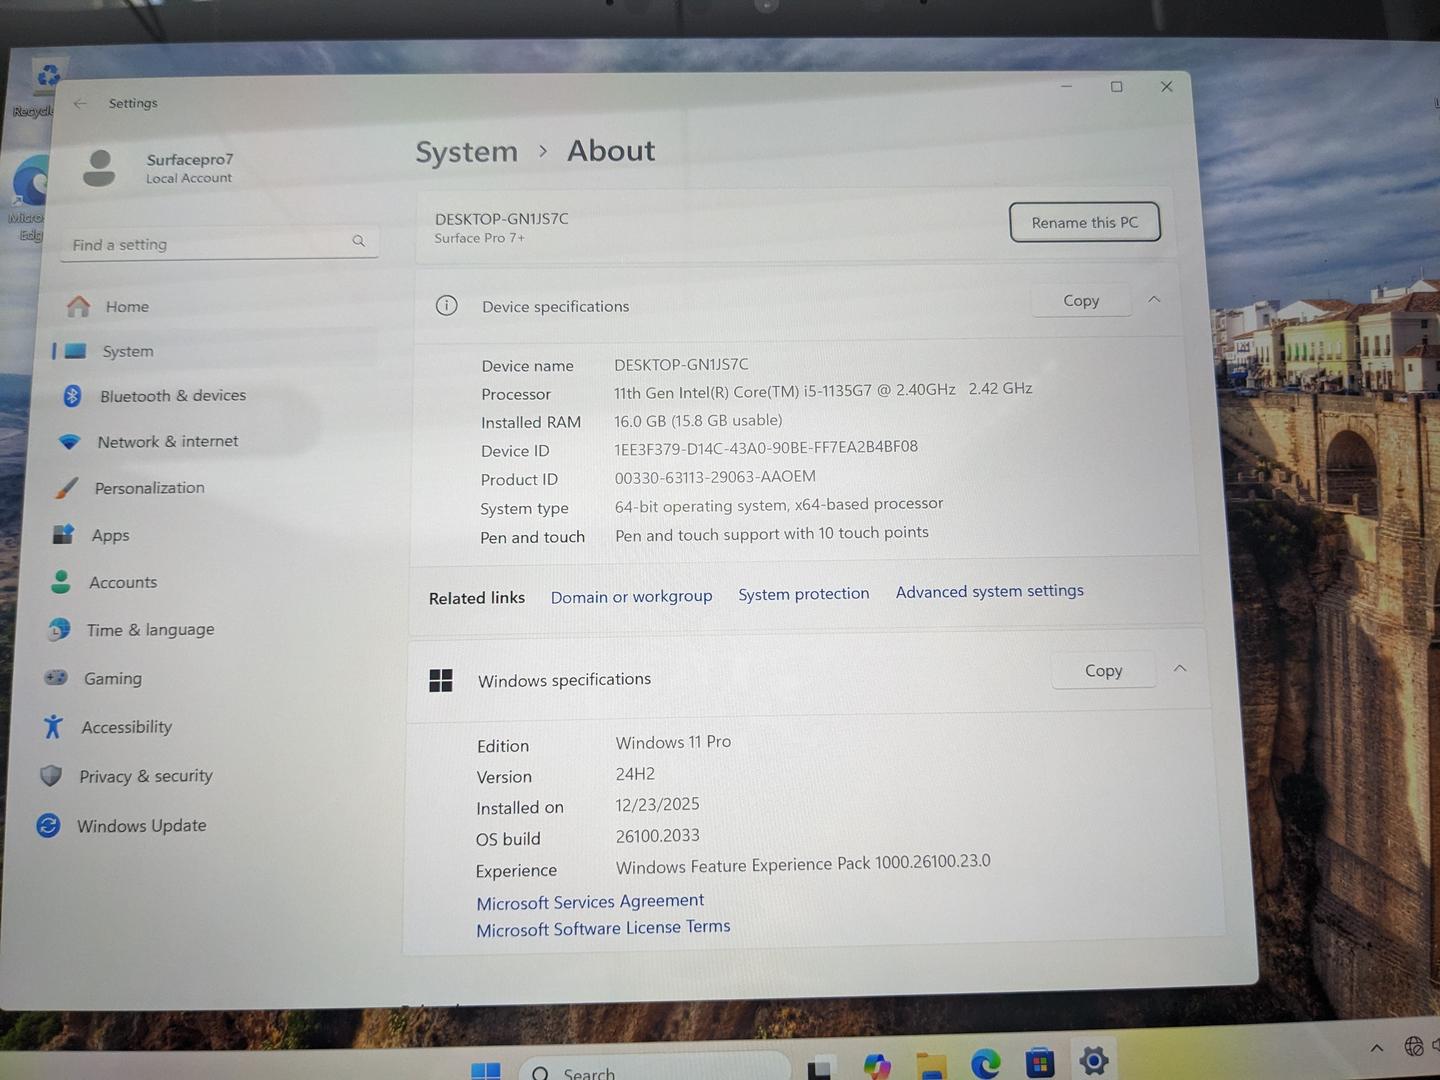Open Advanced system settings link
1440x1080 pixels.
click(x=989, y=592)
